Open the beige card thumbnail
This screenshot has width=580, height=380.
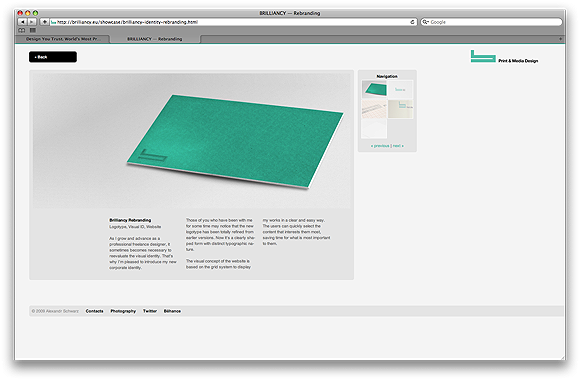pos(400,109)
